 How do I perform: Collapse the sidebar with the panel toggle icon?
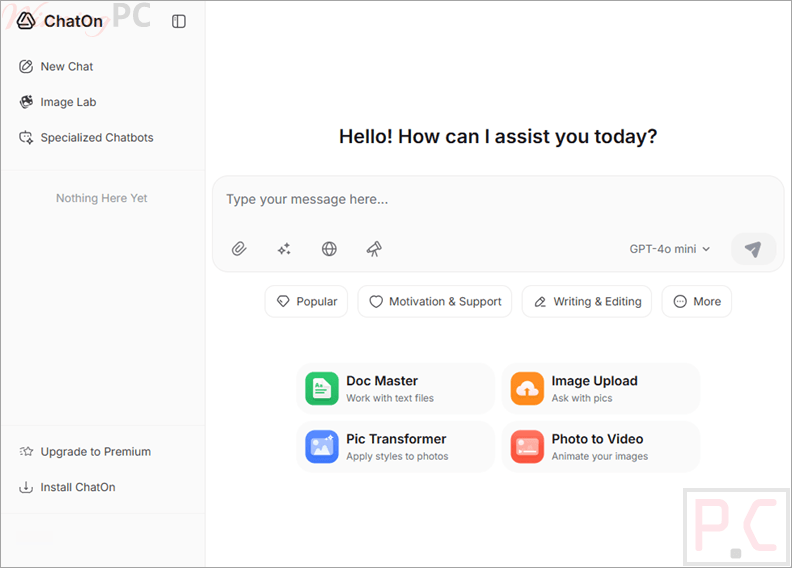[x=179, y=21]
